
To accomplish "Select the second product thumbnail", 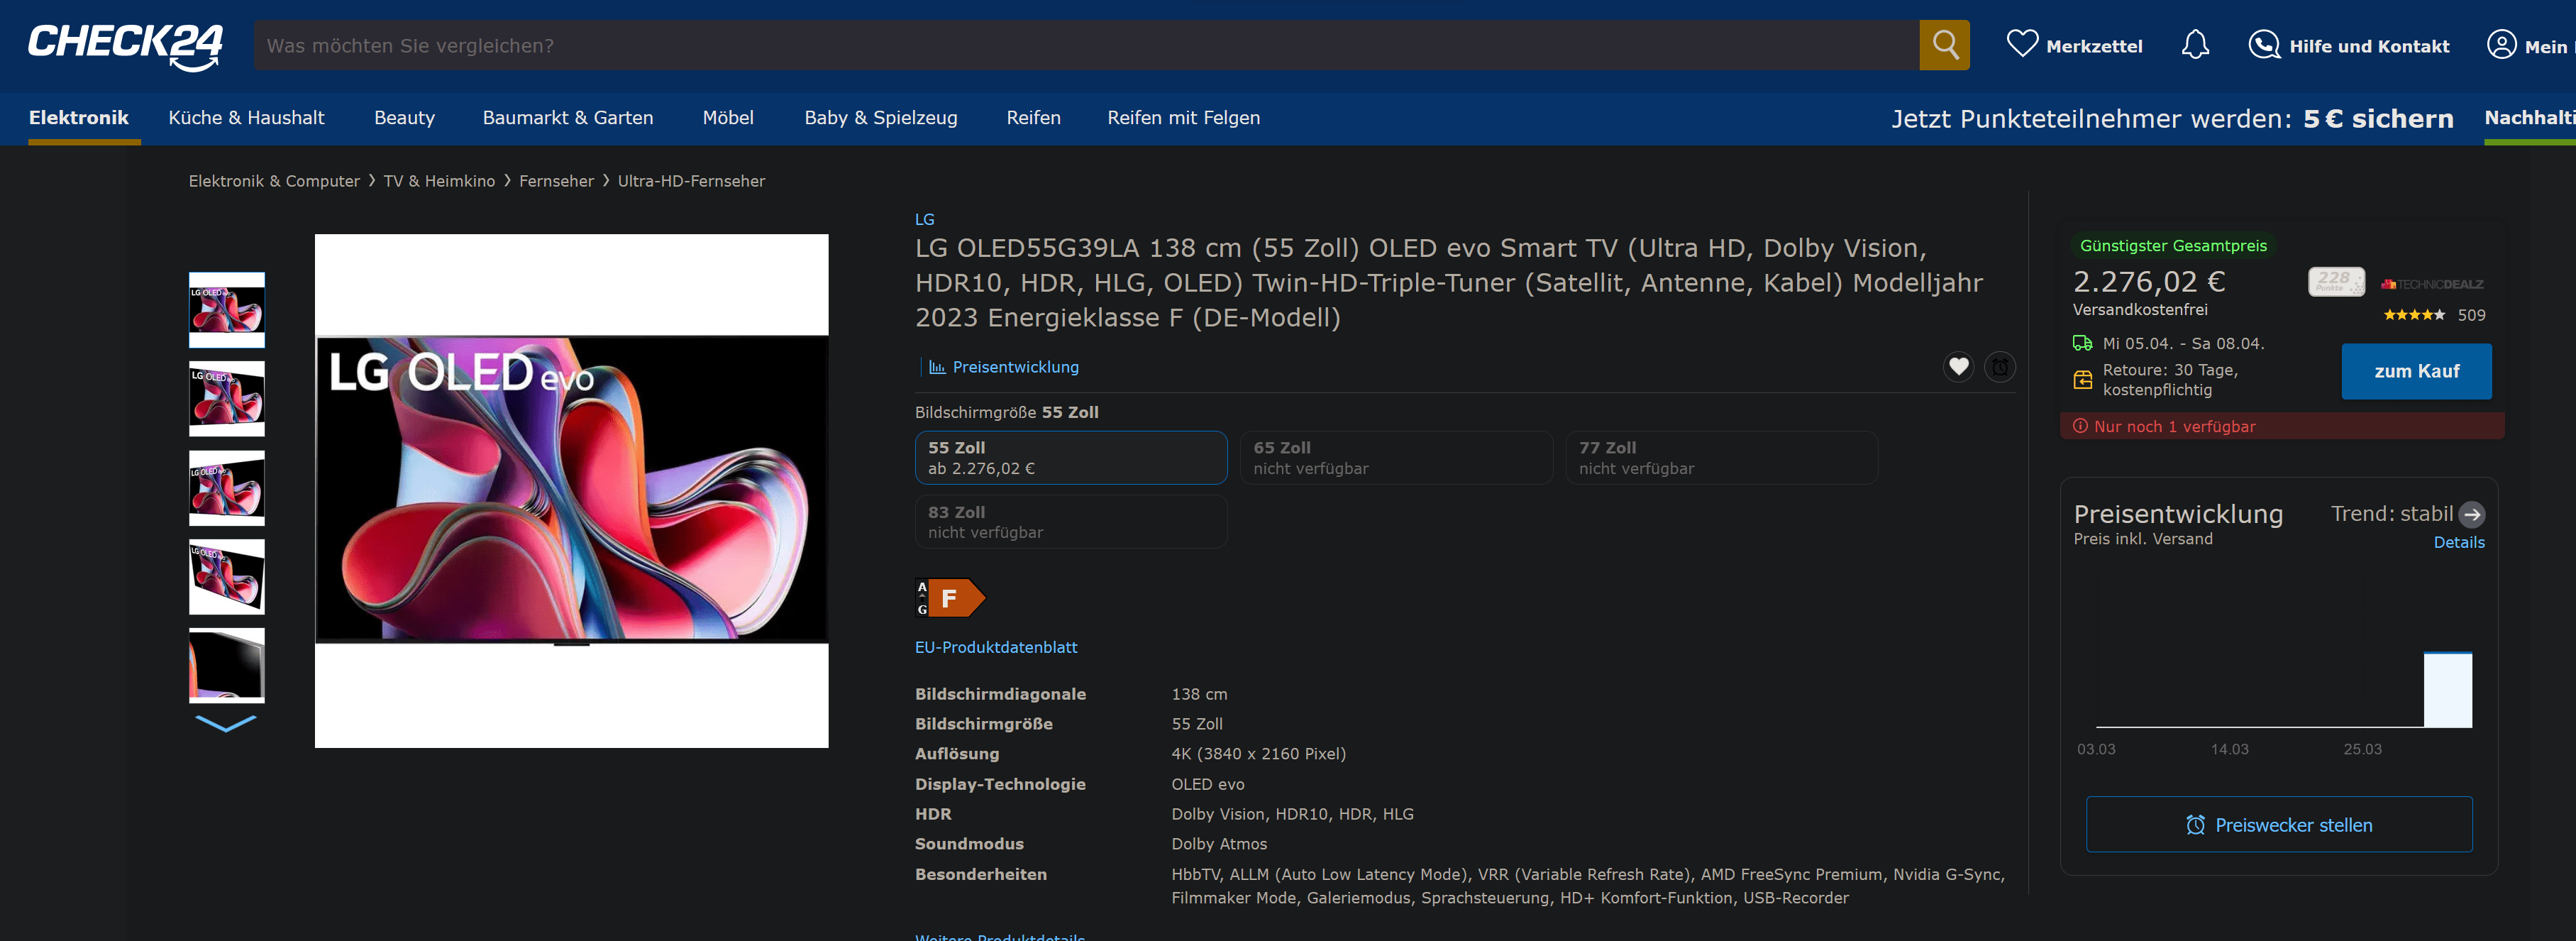I will pos(227,399).
